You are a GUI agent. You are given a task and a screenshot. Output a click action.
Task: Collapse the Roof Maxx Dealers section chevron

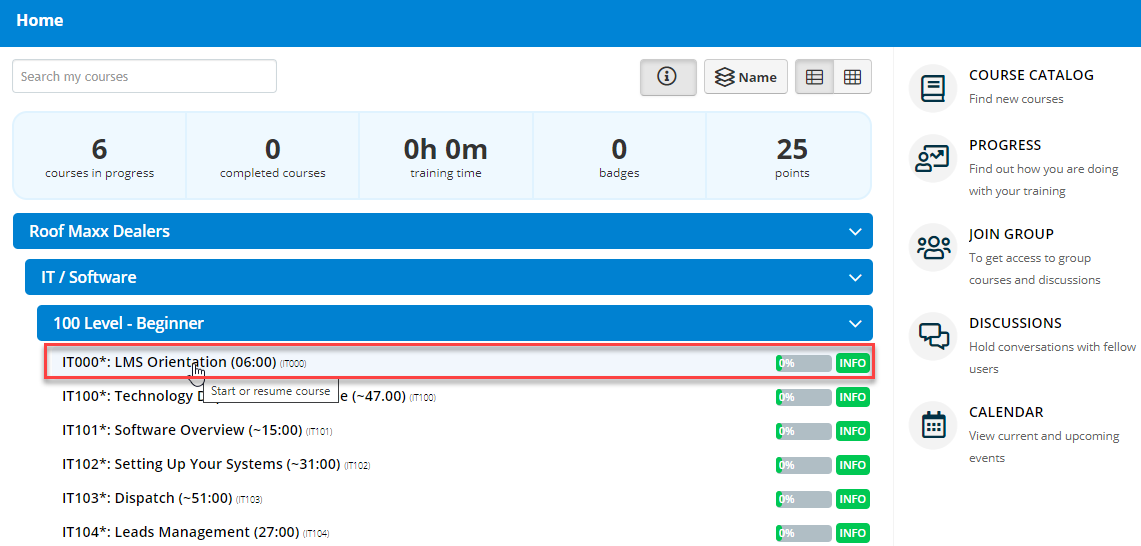pos(855,232)
